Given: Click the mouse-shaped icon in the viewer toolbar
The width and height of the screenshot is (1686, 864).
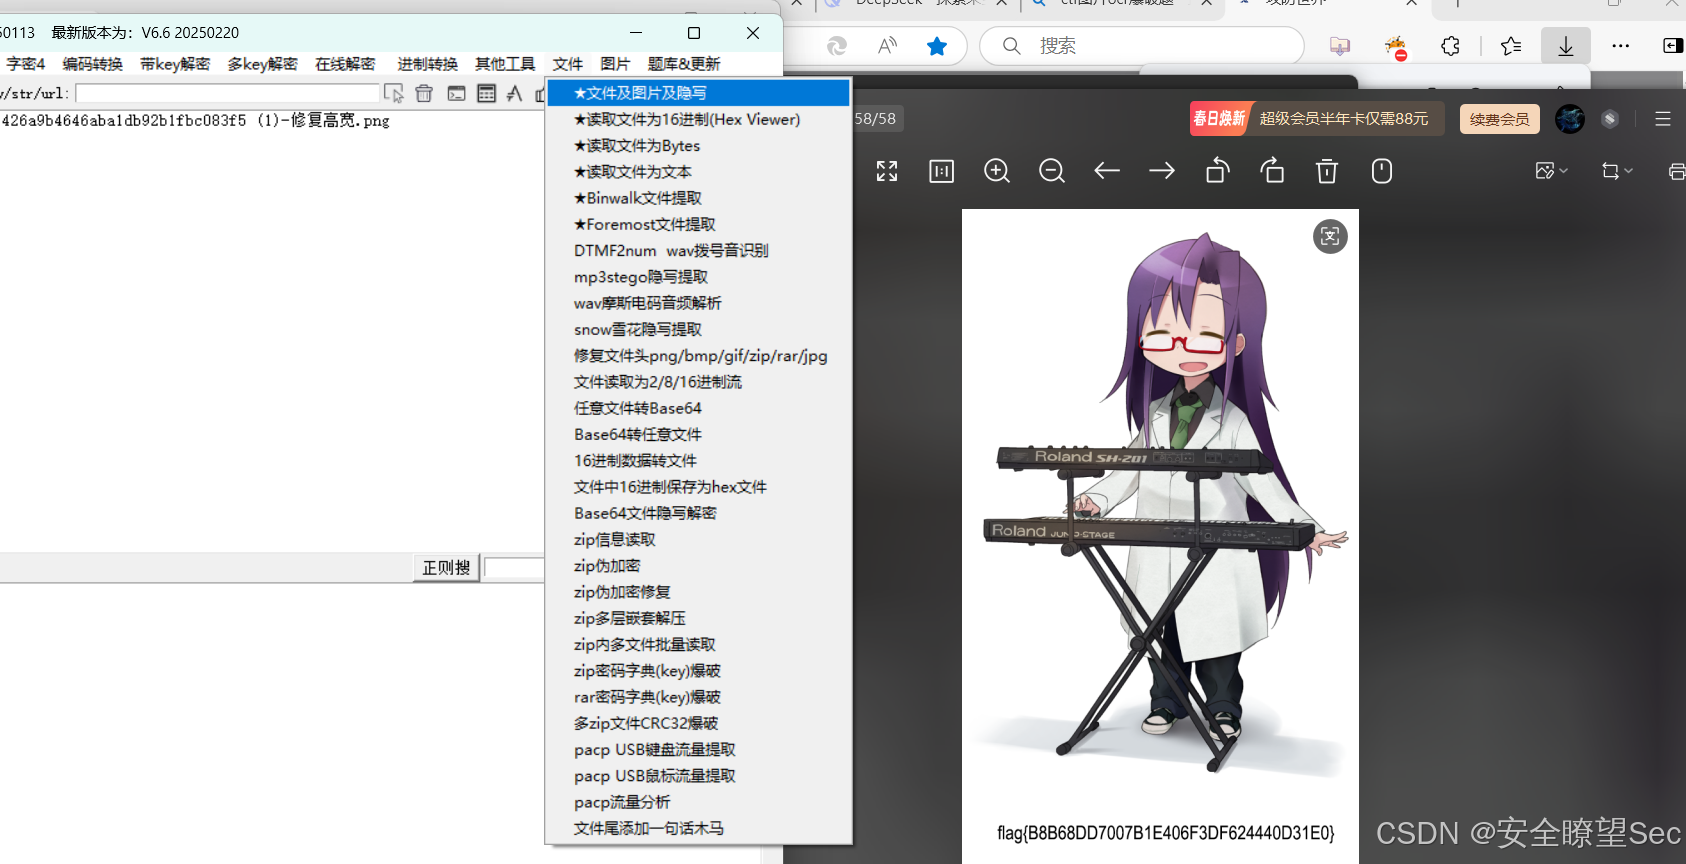Looking at the screenshot, I should pyautogui.click(x=1382, y=171).
